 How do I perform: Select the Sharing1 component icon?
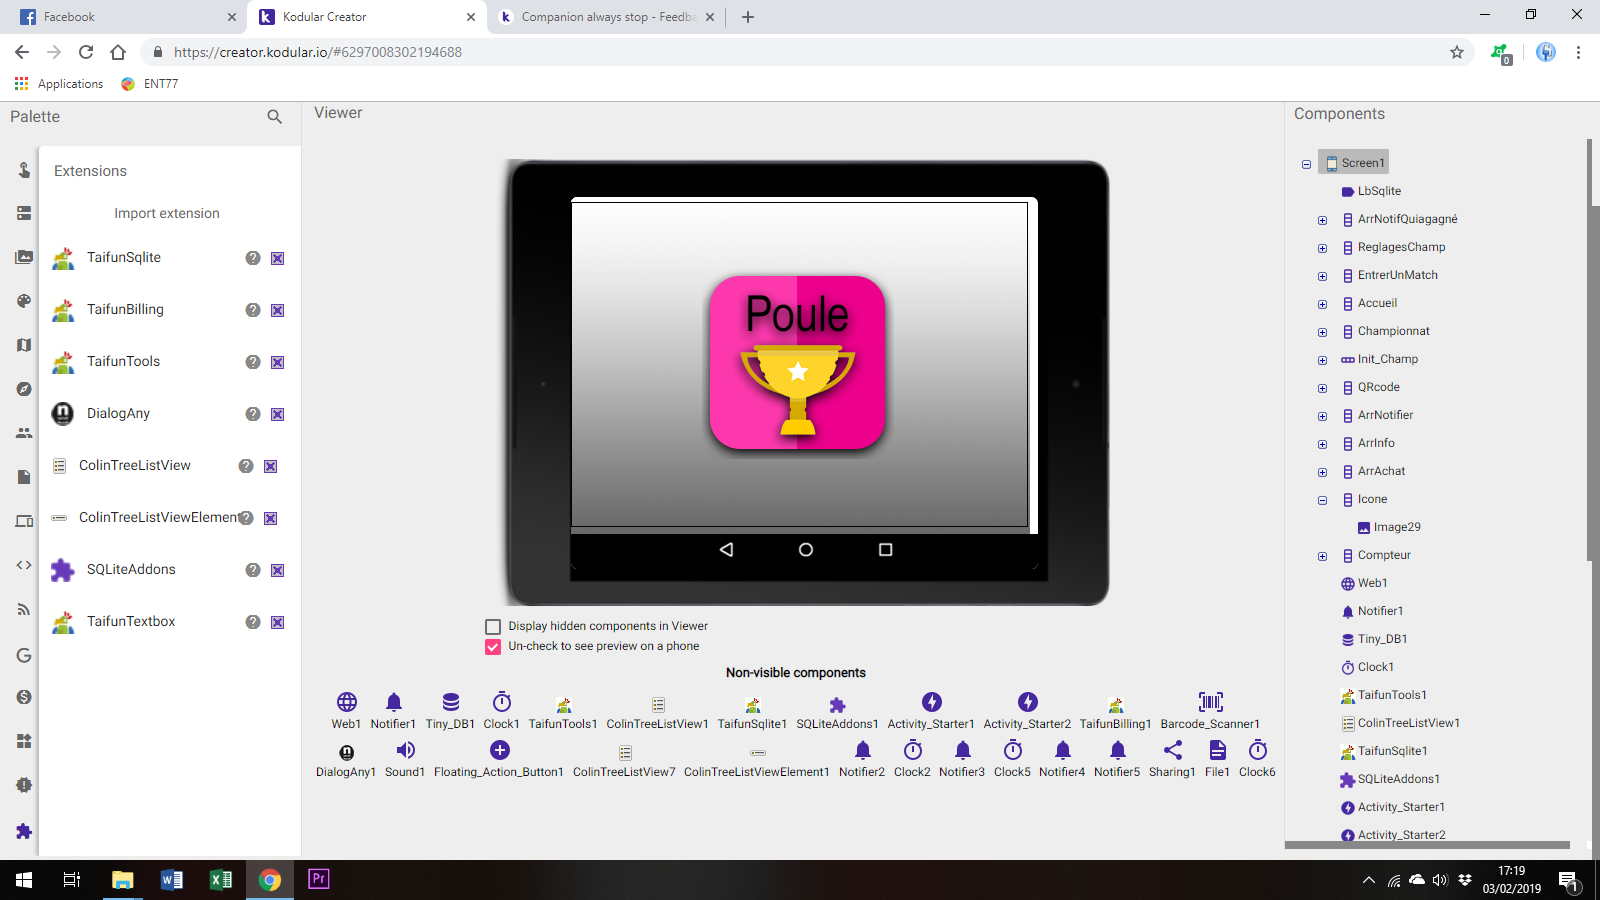pos(1172,750)
